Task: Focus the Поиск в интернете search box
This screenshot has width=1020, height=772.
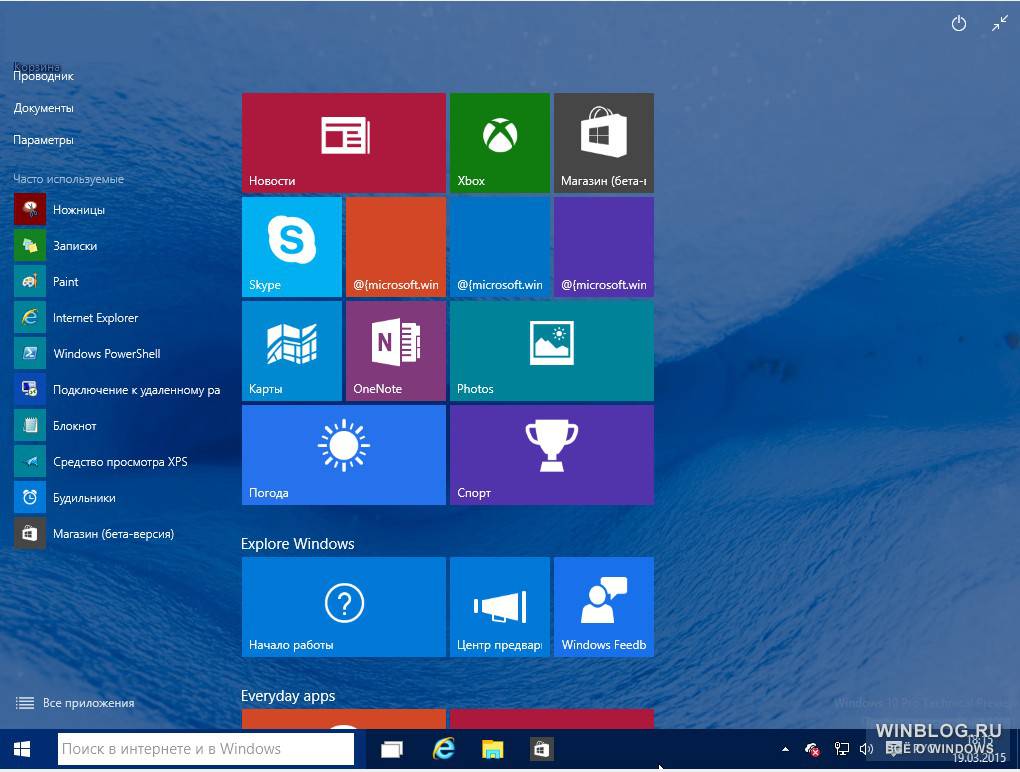Action: (x=206, y=749)
